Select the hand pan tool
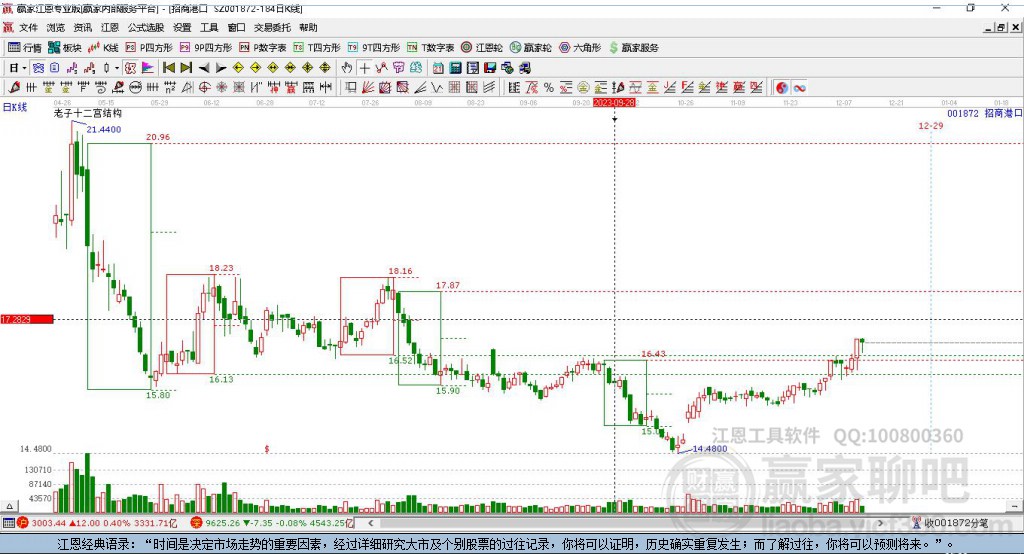Image resolution: width=1024 pixels, height=554 pixels. pos(347,68)
